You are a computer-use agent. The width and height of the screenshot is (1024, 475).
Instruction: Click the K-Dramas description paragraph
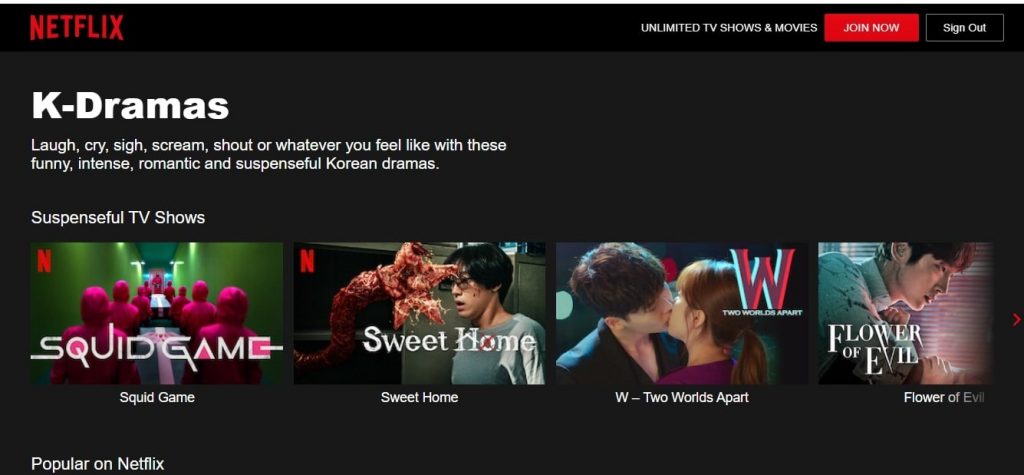click(268, 154)
